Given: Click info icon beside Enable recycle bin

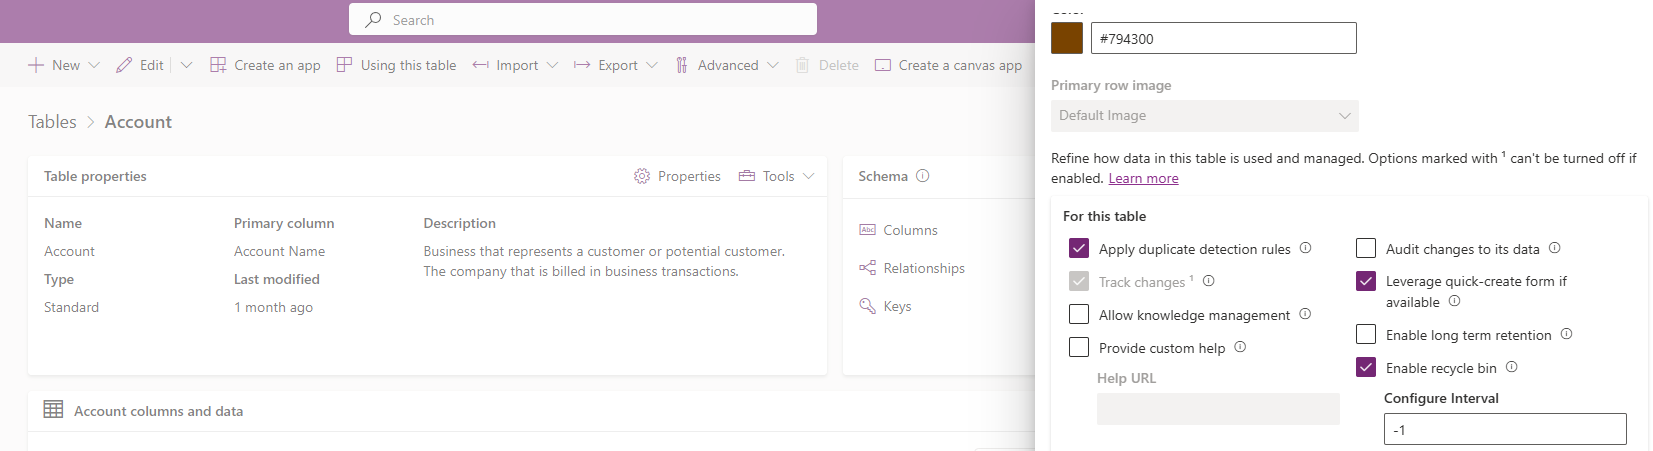Looking at the screenshot, I should coord(1512,367).
